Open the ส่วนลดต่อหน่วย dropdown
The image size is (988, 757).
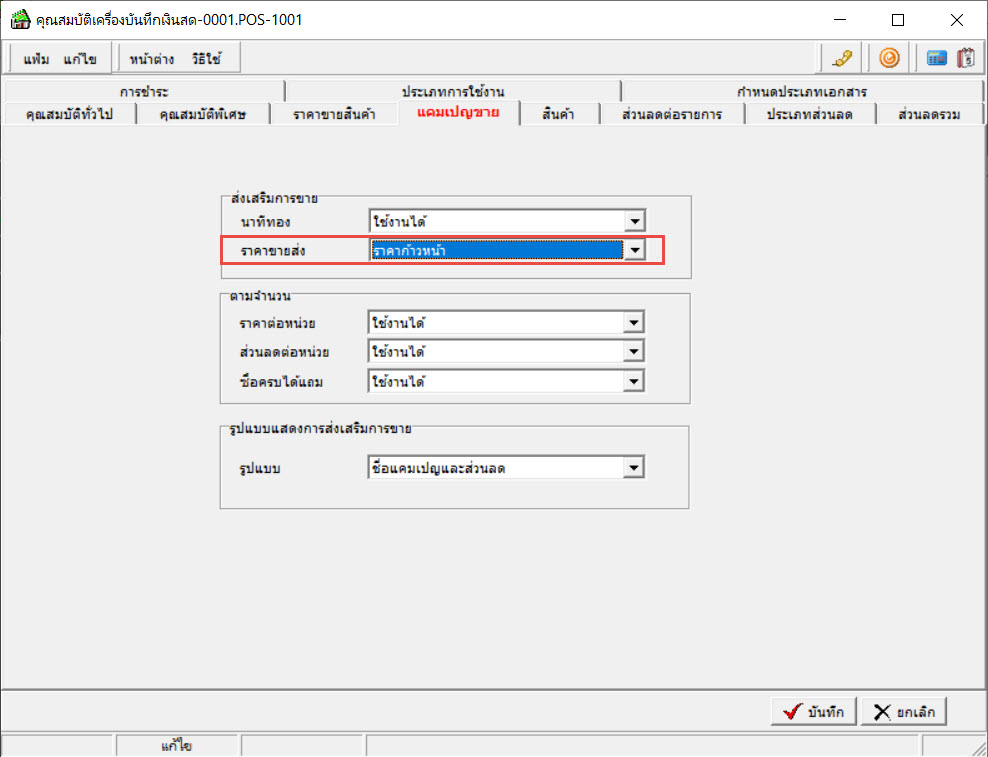click(x=633, y=352)
